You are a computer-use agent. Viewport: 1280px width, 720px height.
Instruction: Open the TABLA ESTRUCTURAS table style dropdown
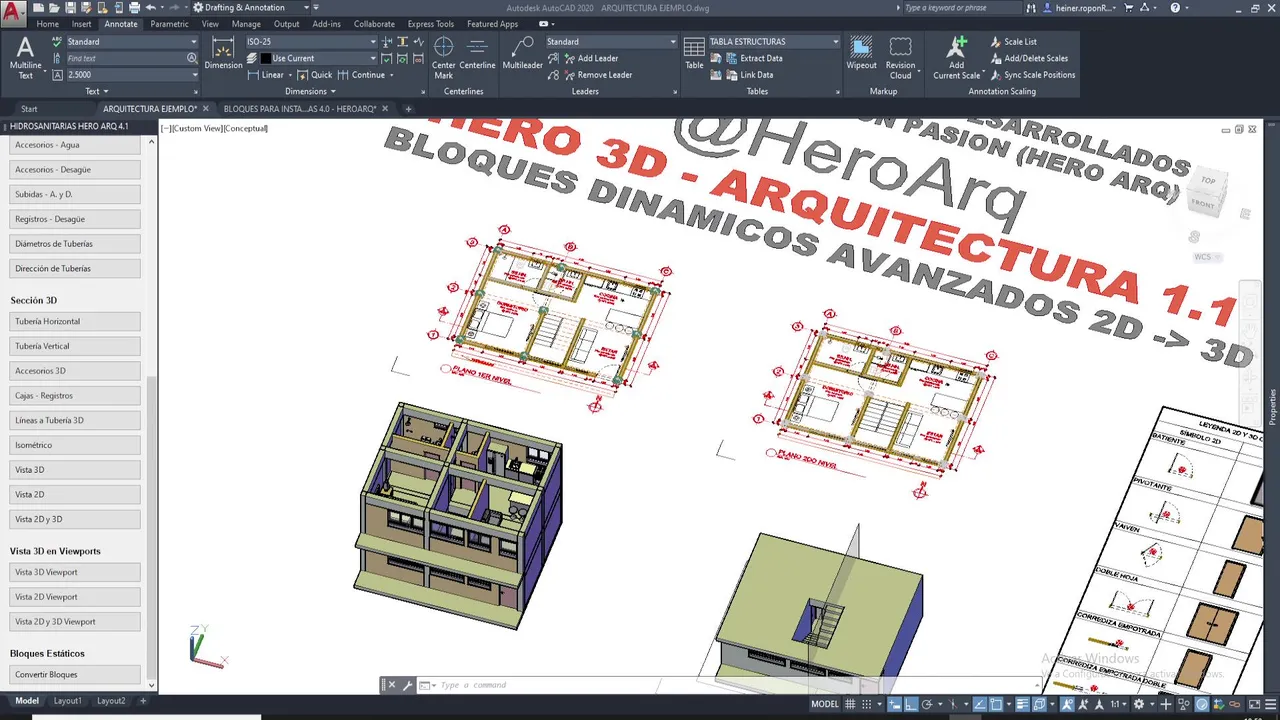(773, 42)
